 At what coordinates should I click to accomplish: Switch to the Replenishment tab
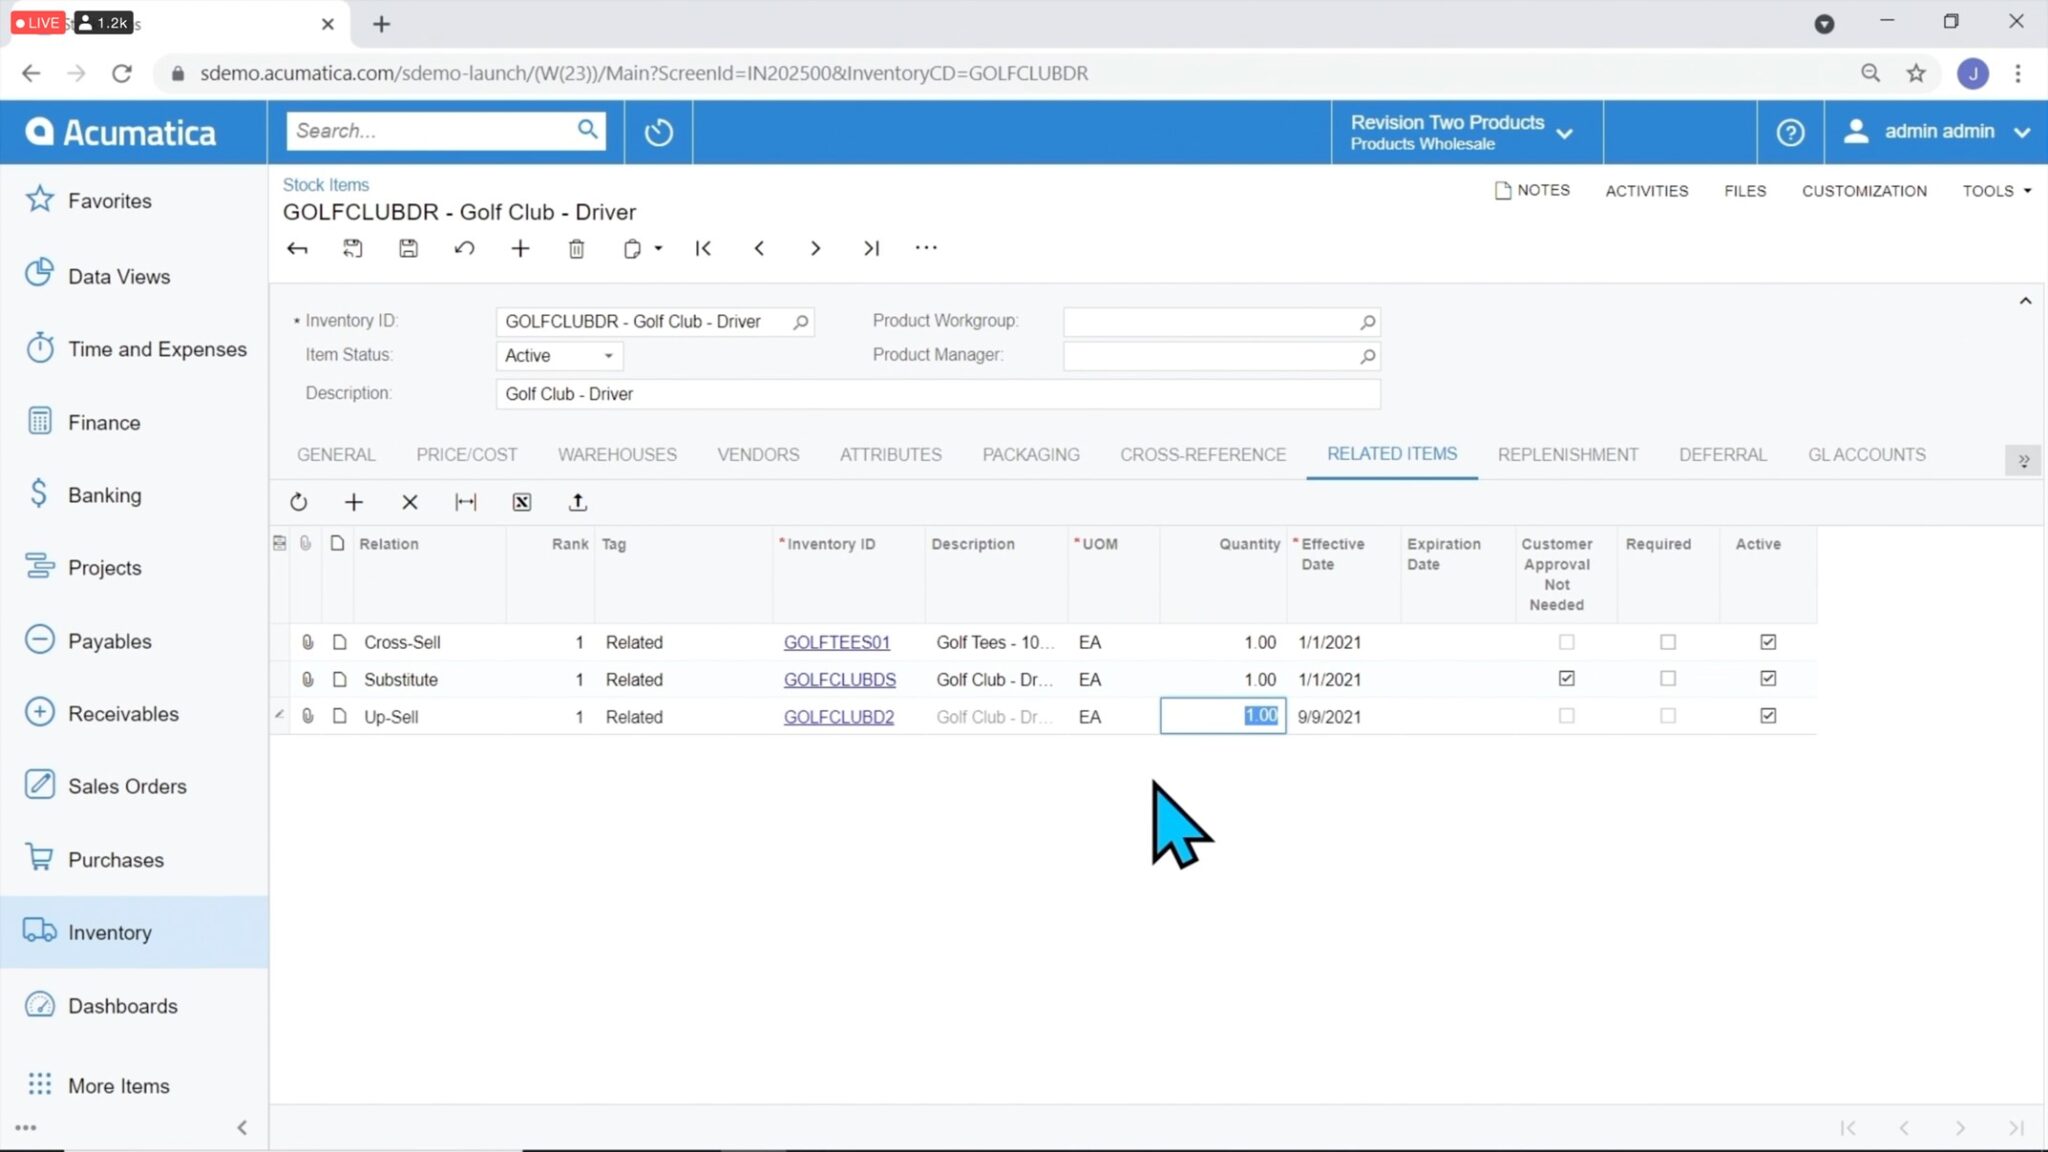pyautogui.click(x=1566, y=454)
